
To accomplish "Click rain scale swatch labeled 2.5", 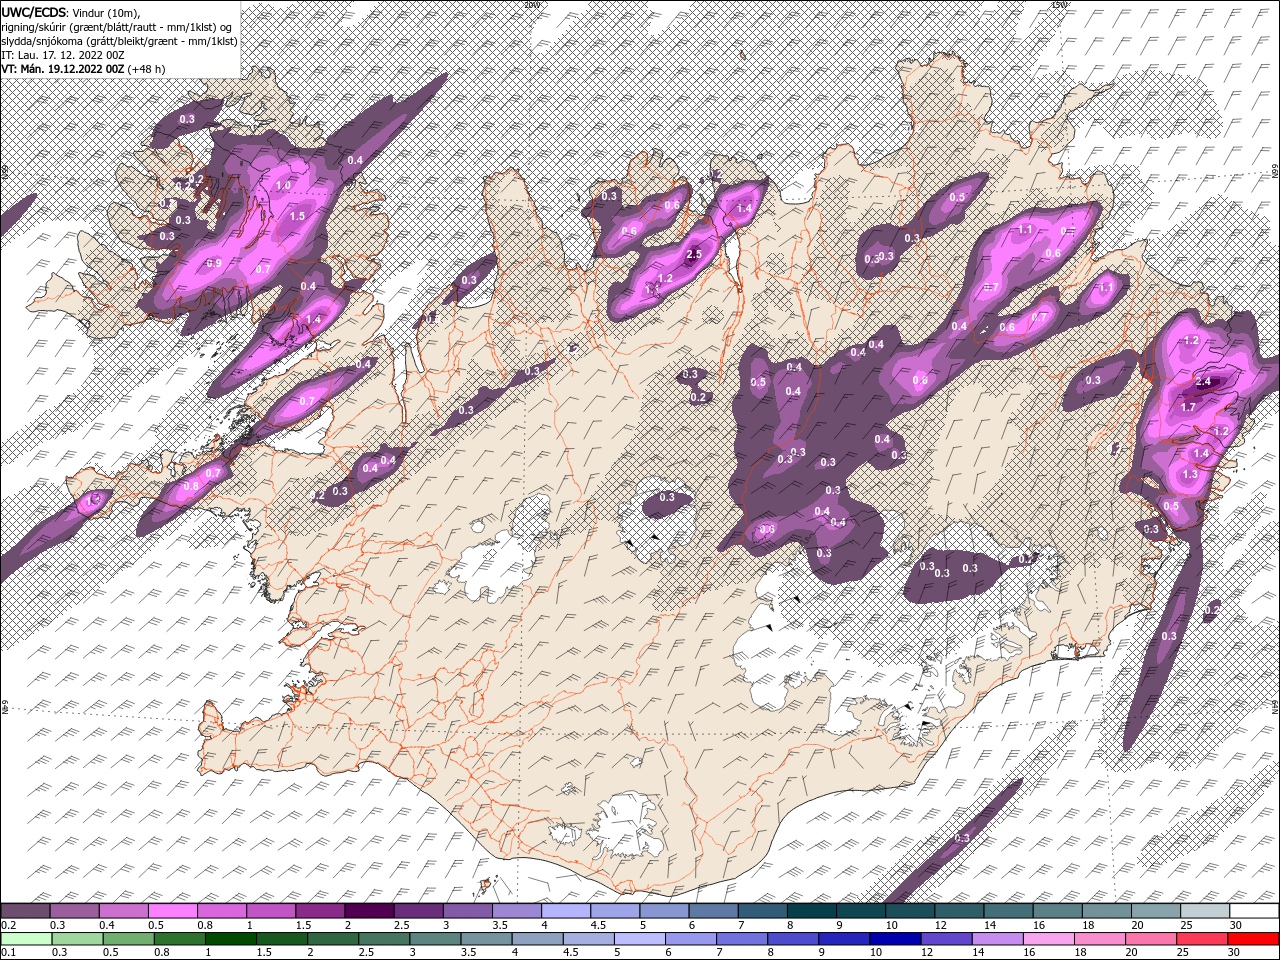I will (x=384, y=939).
